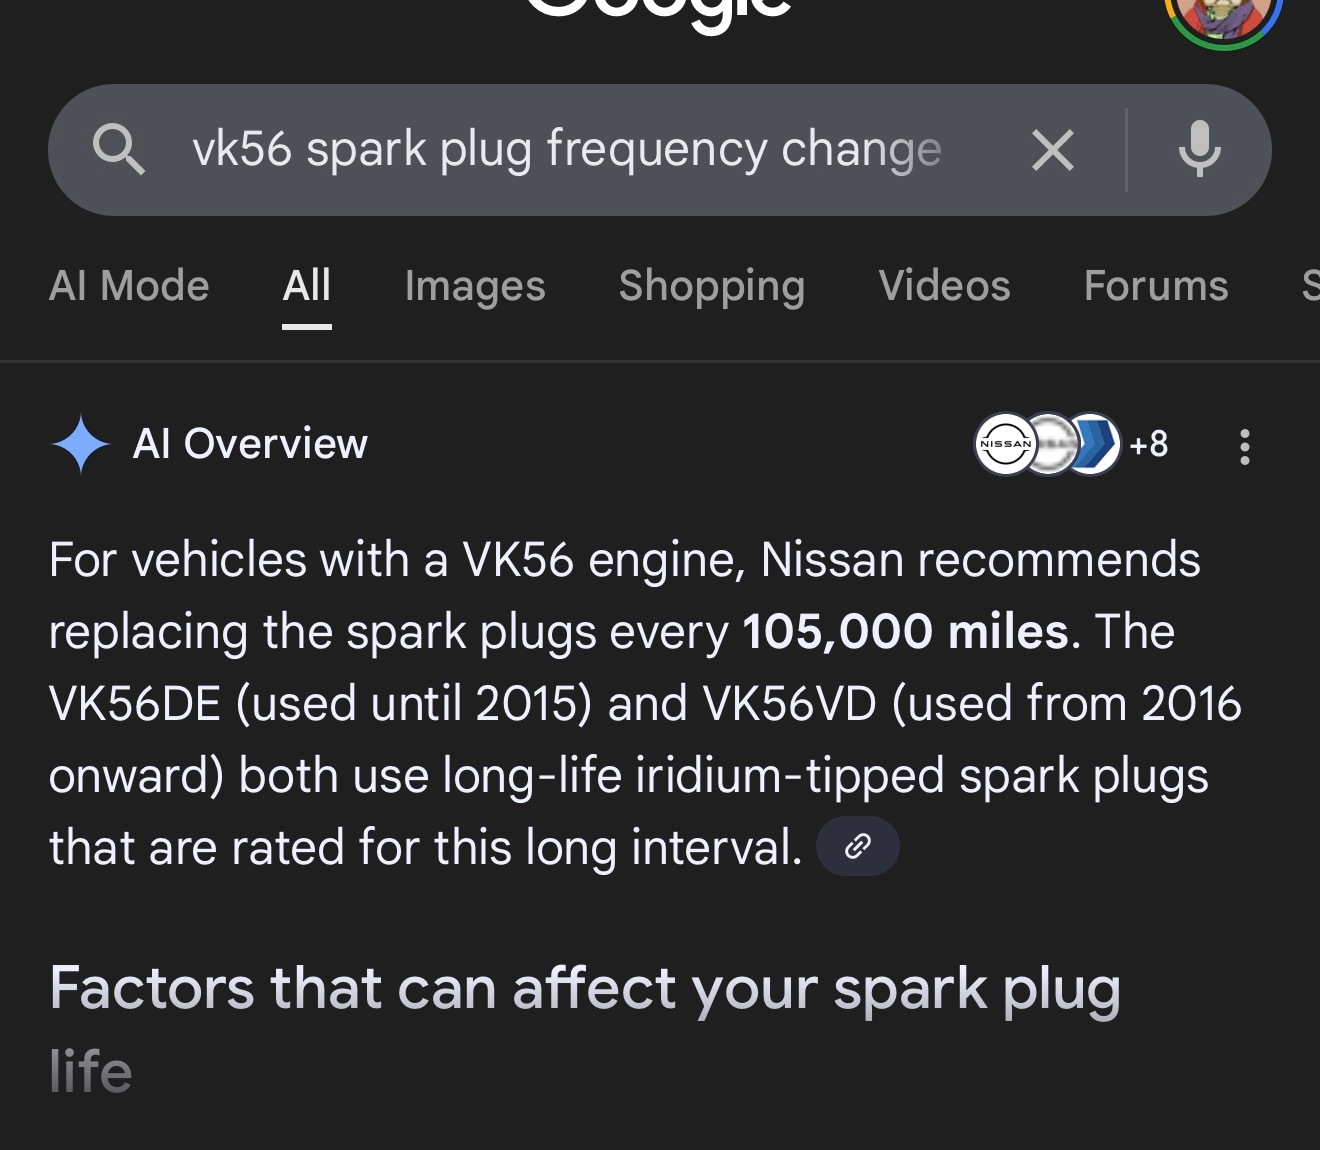
Task: Open the Shopping tab
Action: tap(711, 286)
